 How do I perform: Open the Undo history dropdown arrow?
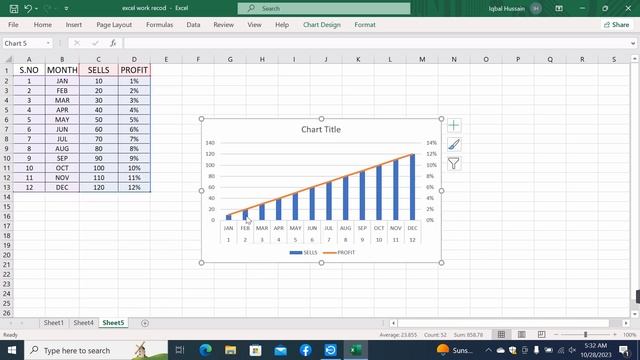click(x=36, y=9)
